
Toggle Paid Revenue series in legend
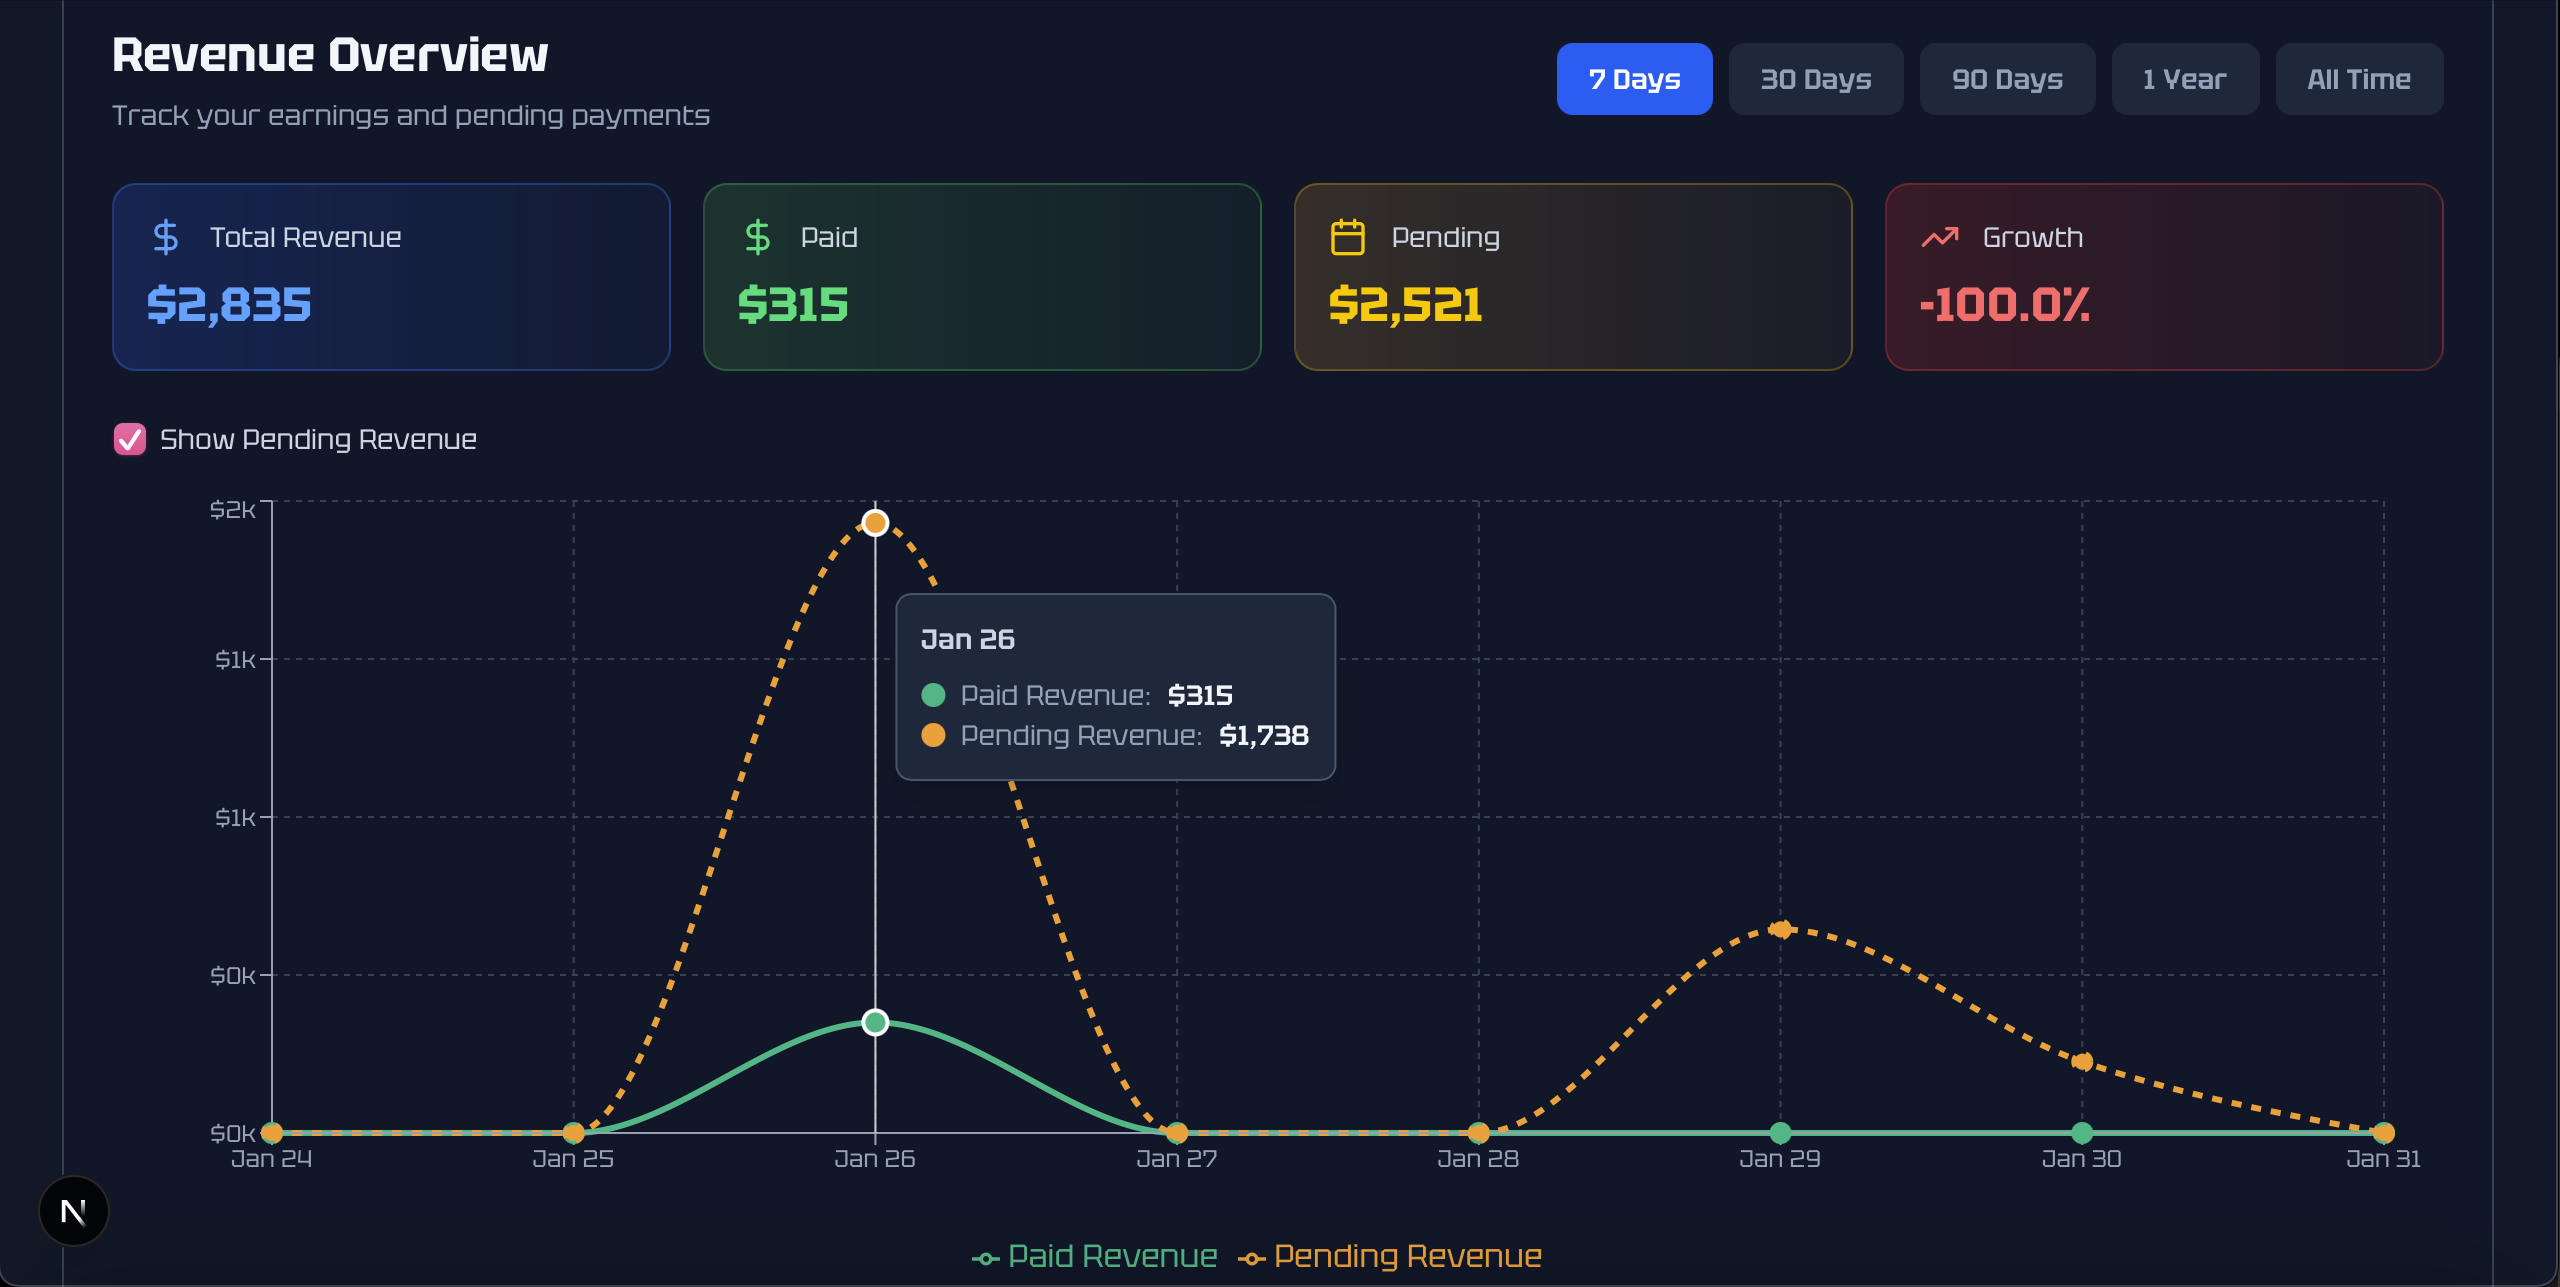coord(1095,1256)
